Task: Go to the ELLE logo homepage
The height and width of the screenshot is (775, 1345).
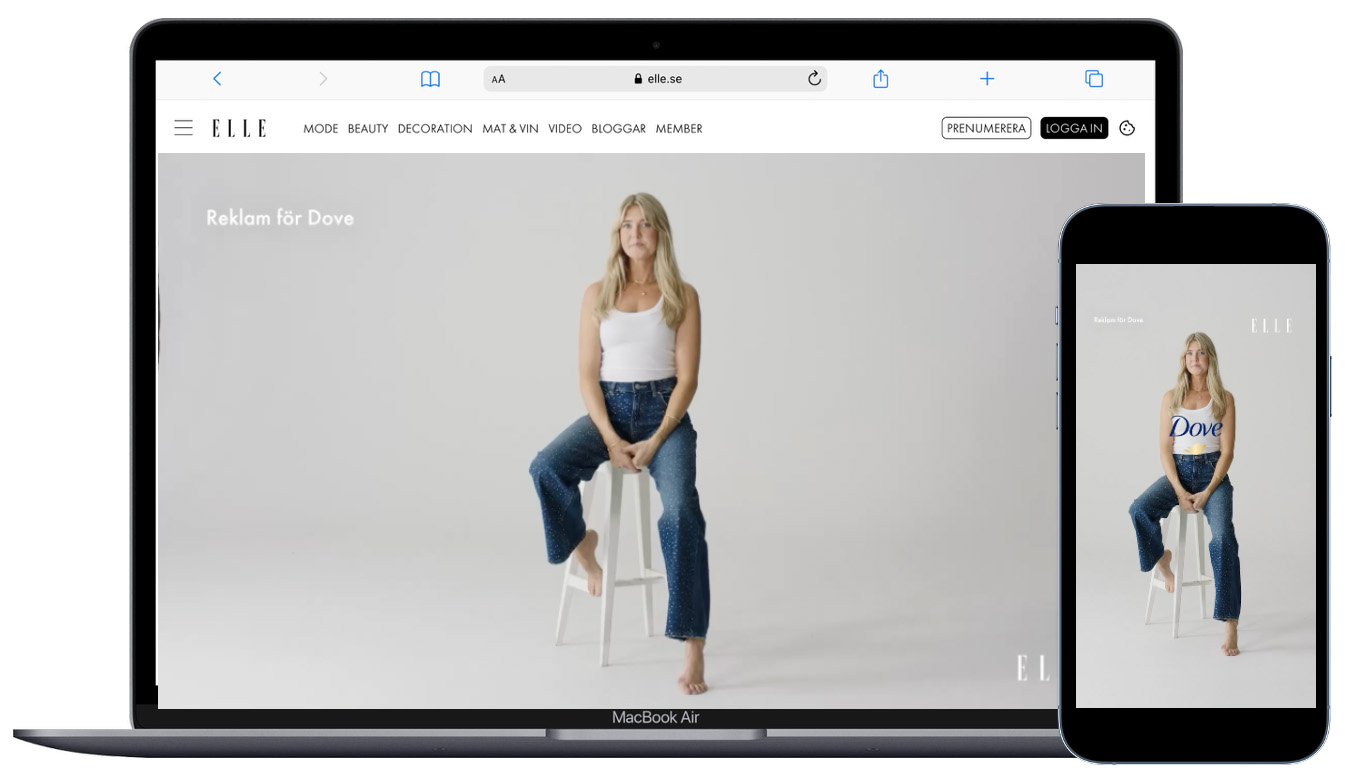Action: (239, 128)
